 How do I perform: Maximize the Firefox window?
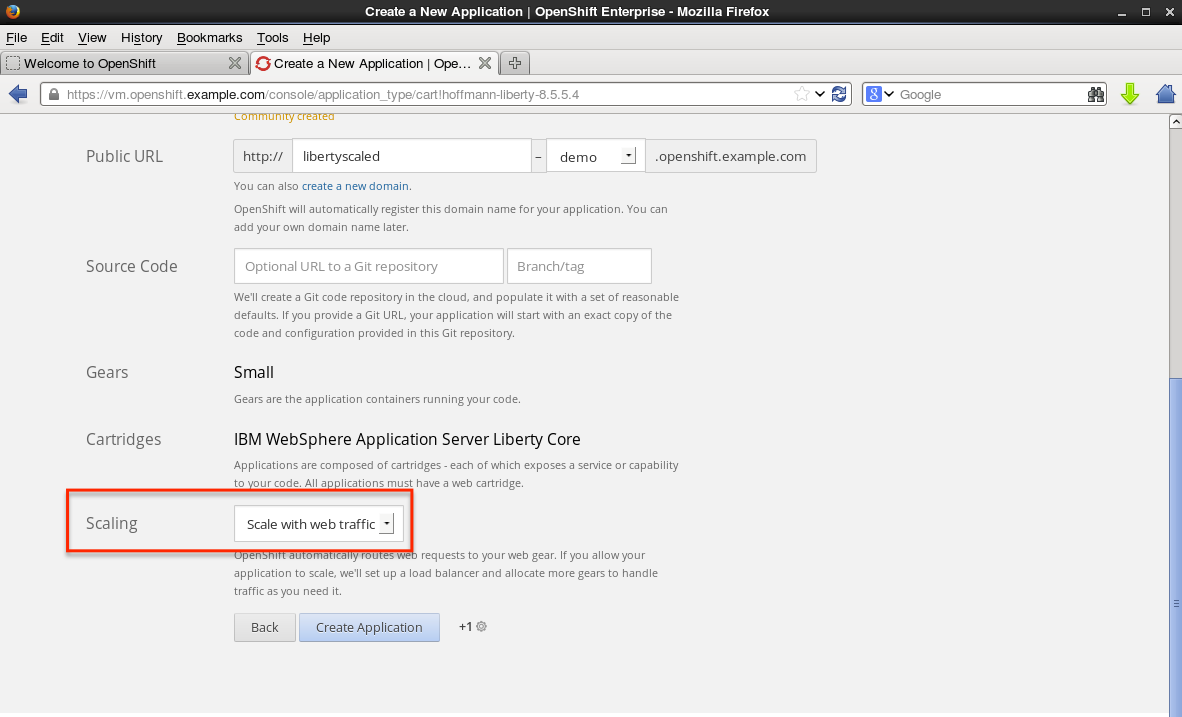1146,12
